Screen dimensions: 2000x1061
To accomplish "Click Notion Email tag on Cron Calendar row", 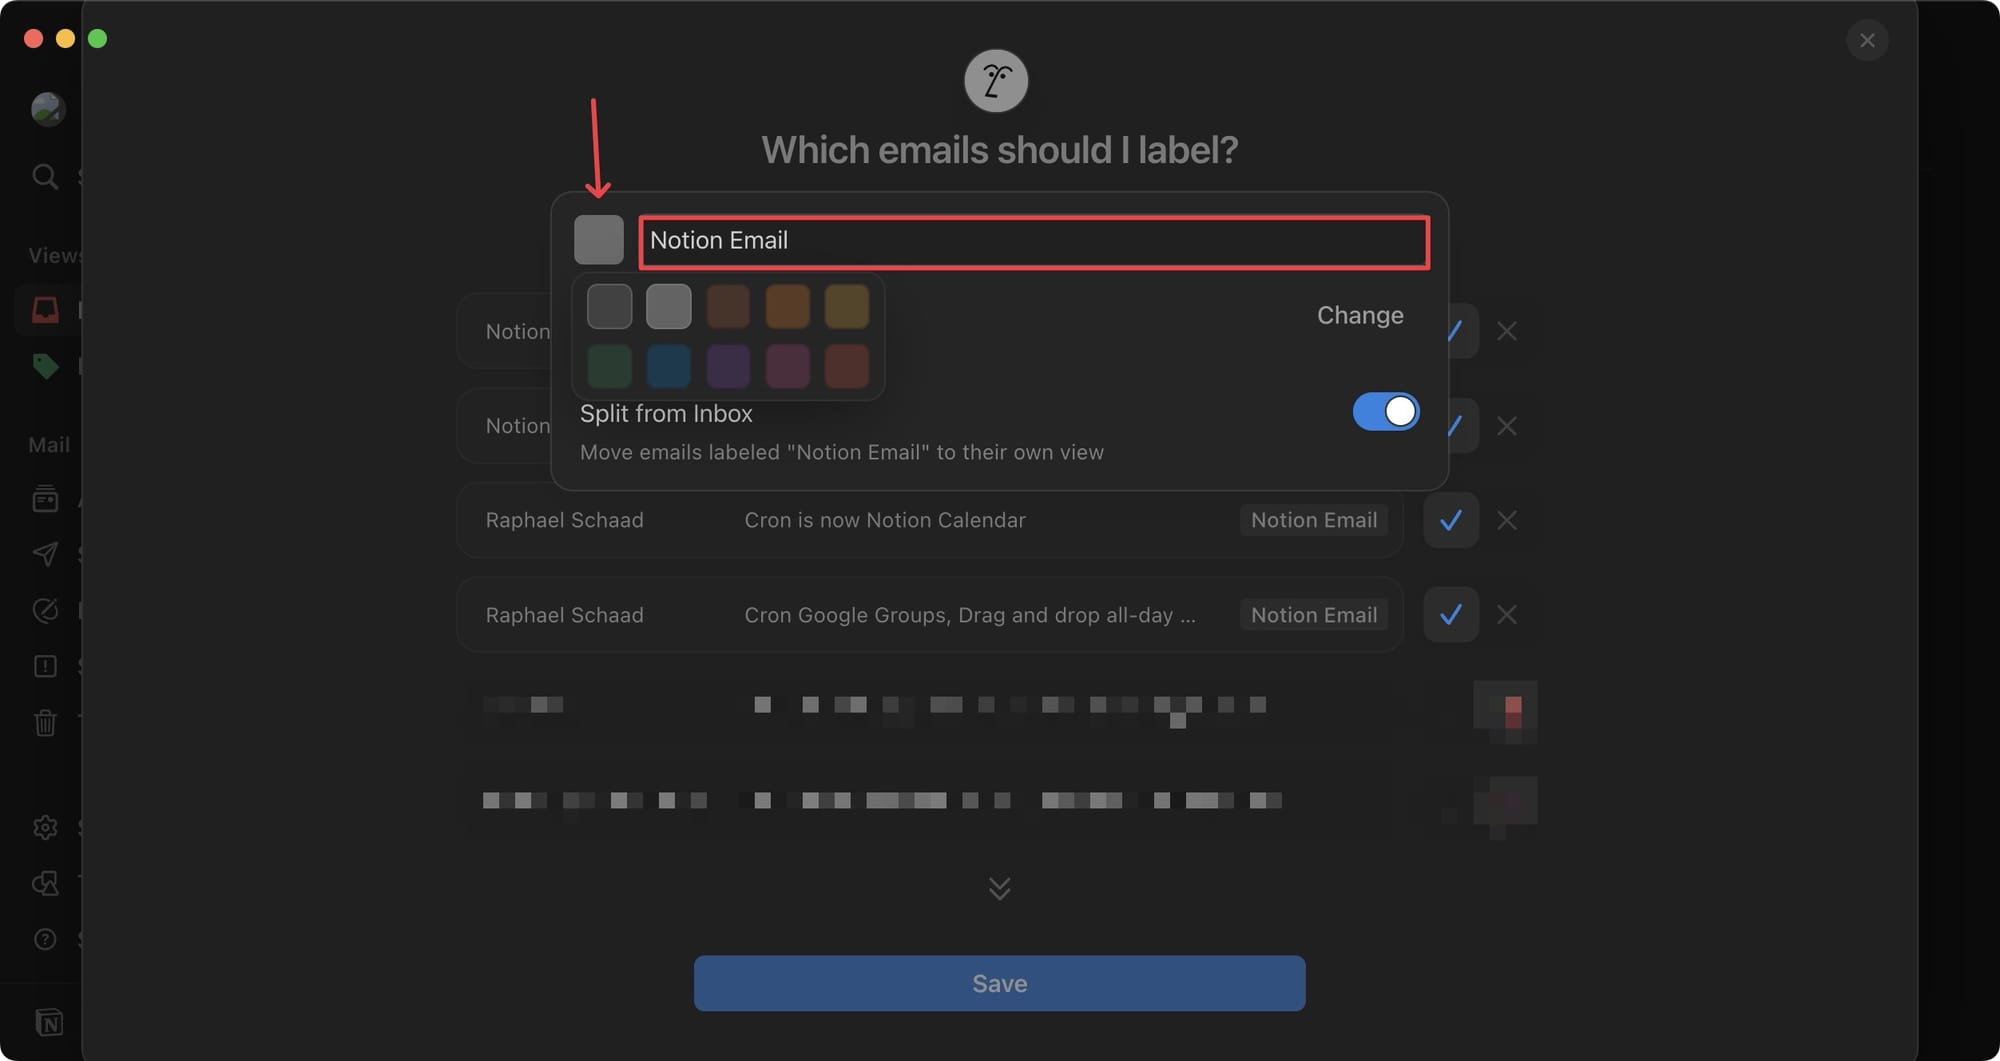I will pyautogui.click(x=1314, y=520).
